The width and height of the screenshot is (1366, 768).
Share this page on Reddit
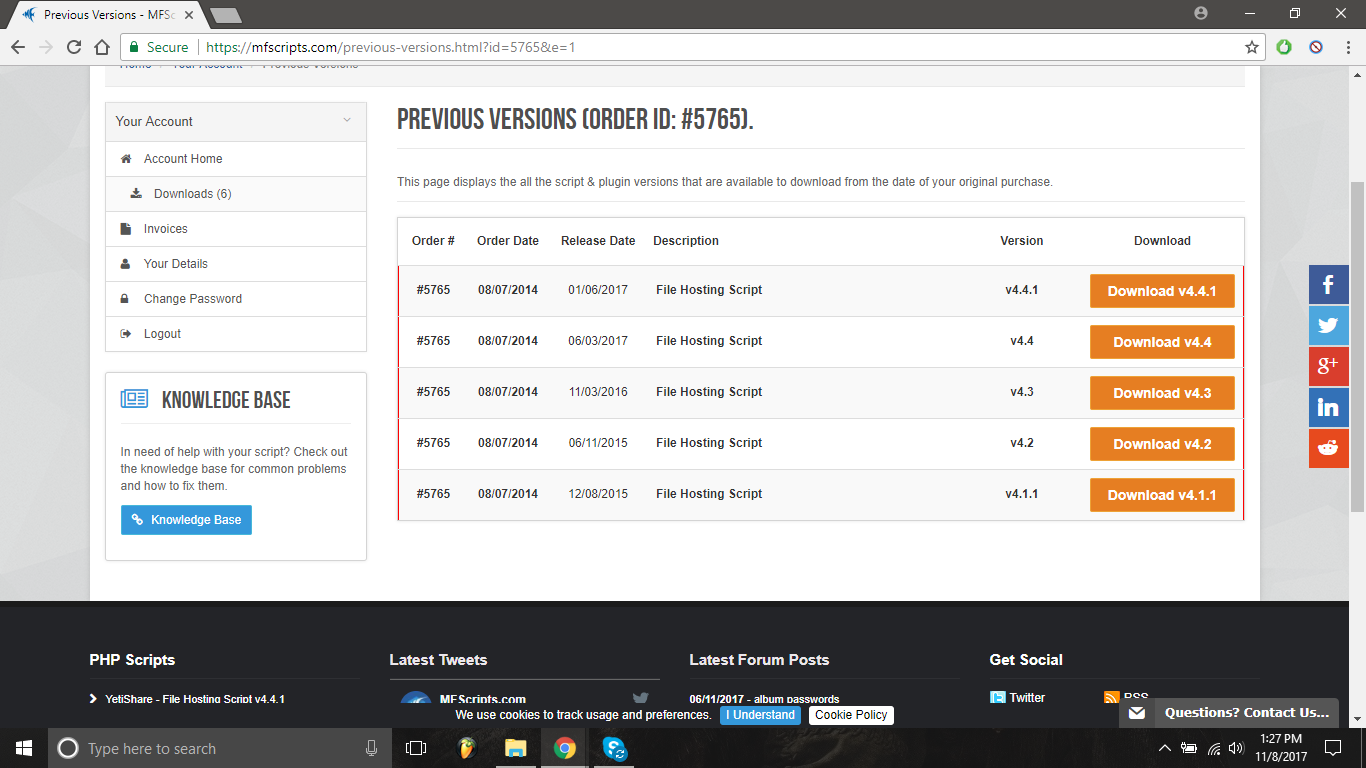[1328, 448]
